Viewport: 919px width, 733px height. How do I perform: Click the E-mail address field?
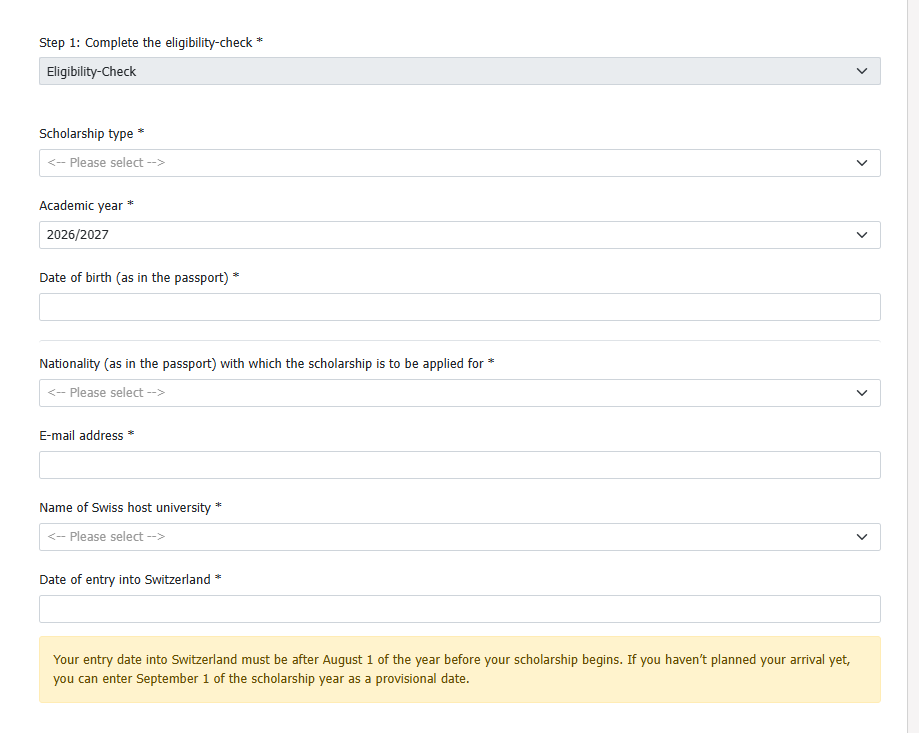[x=460, y=465]
